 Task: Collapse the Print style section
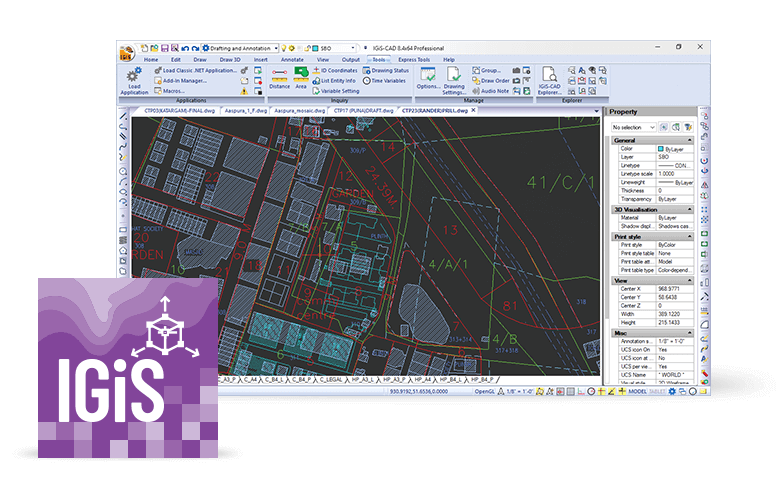tap(689, 236)
